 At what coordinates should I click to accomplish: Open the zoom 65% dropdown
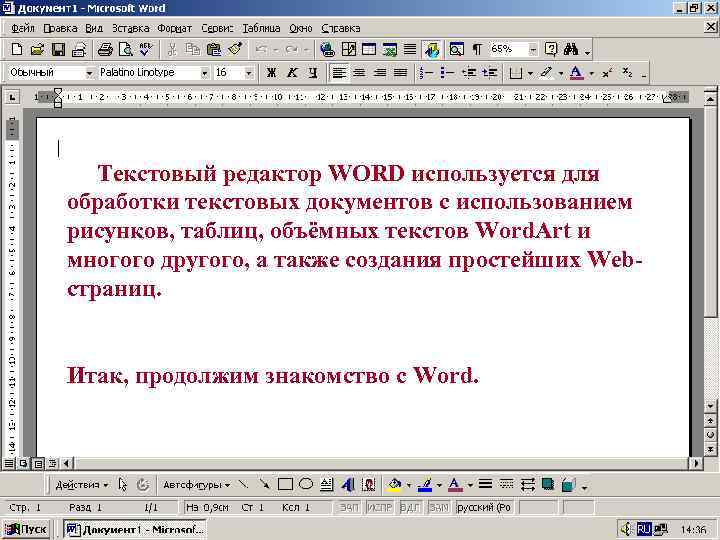click(x=533, y=49)
